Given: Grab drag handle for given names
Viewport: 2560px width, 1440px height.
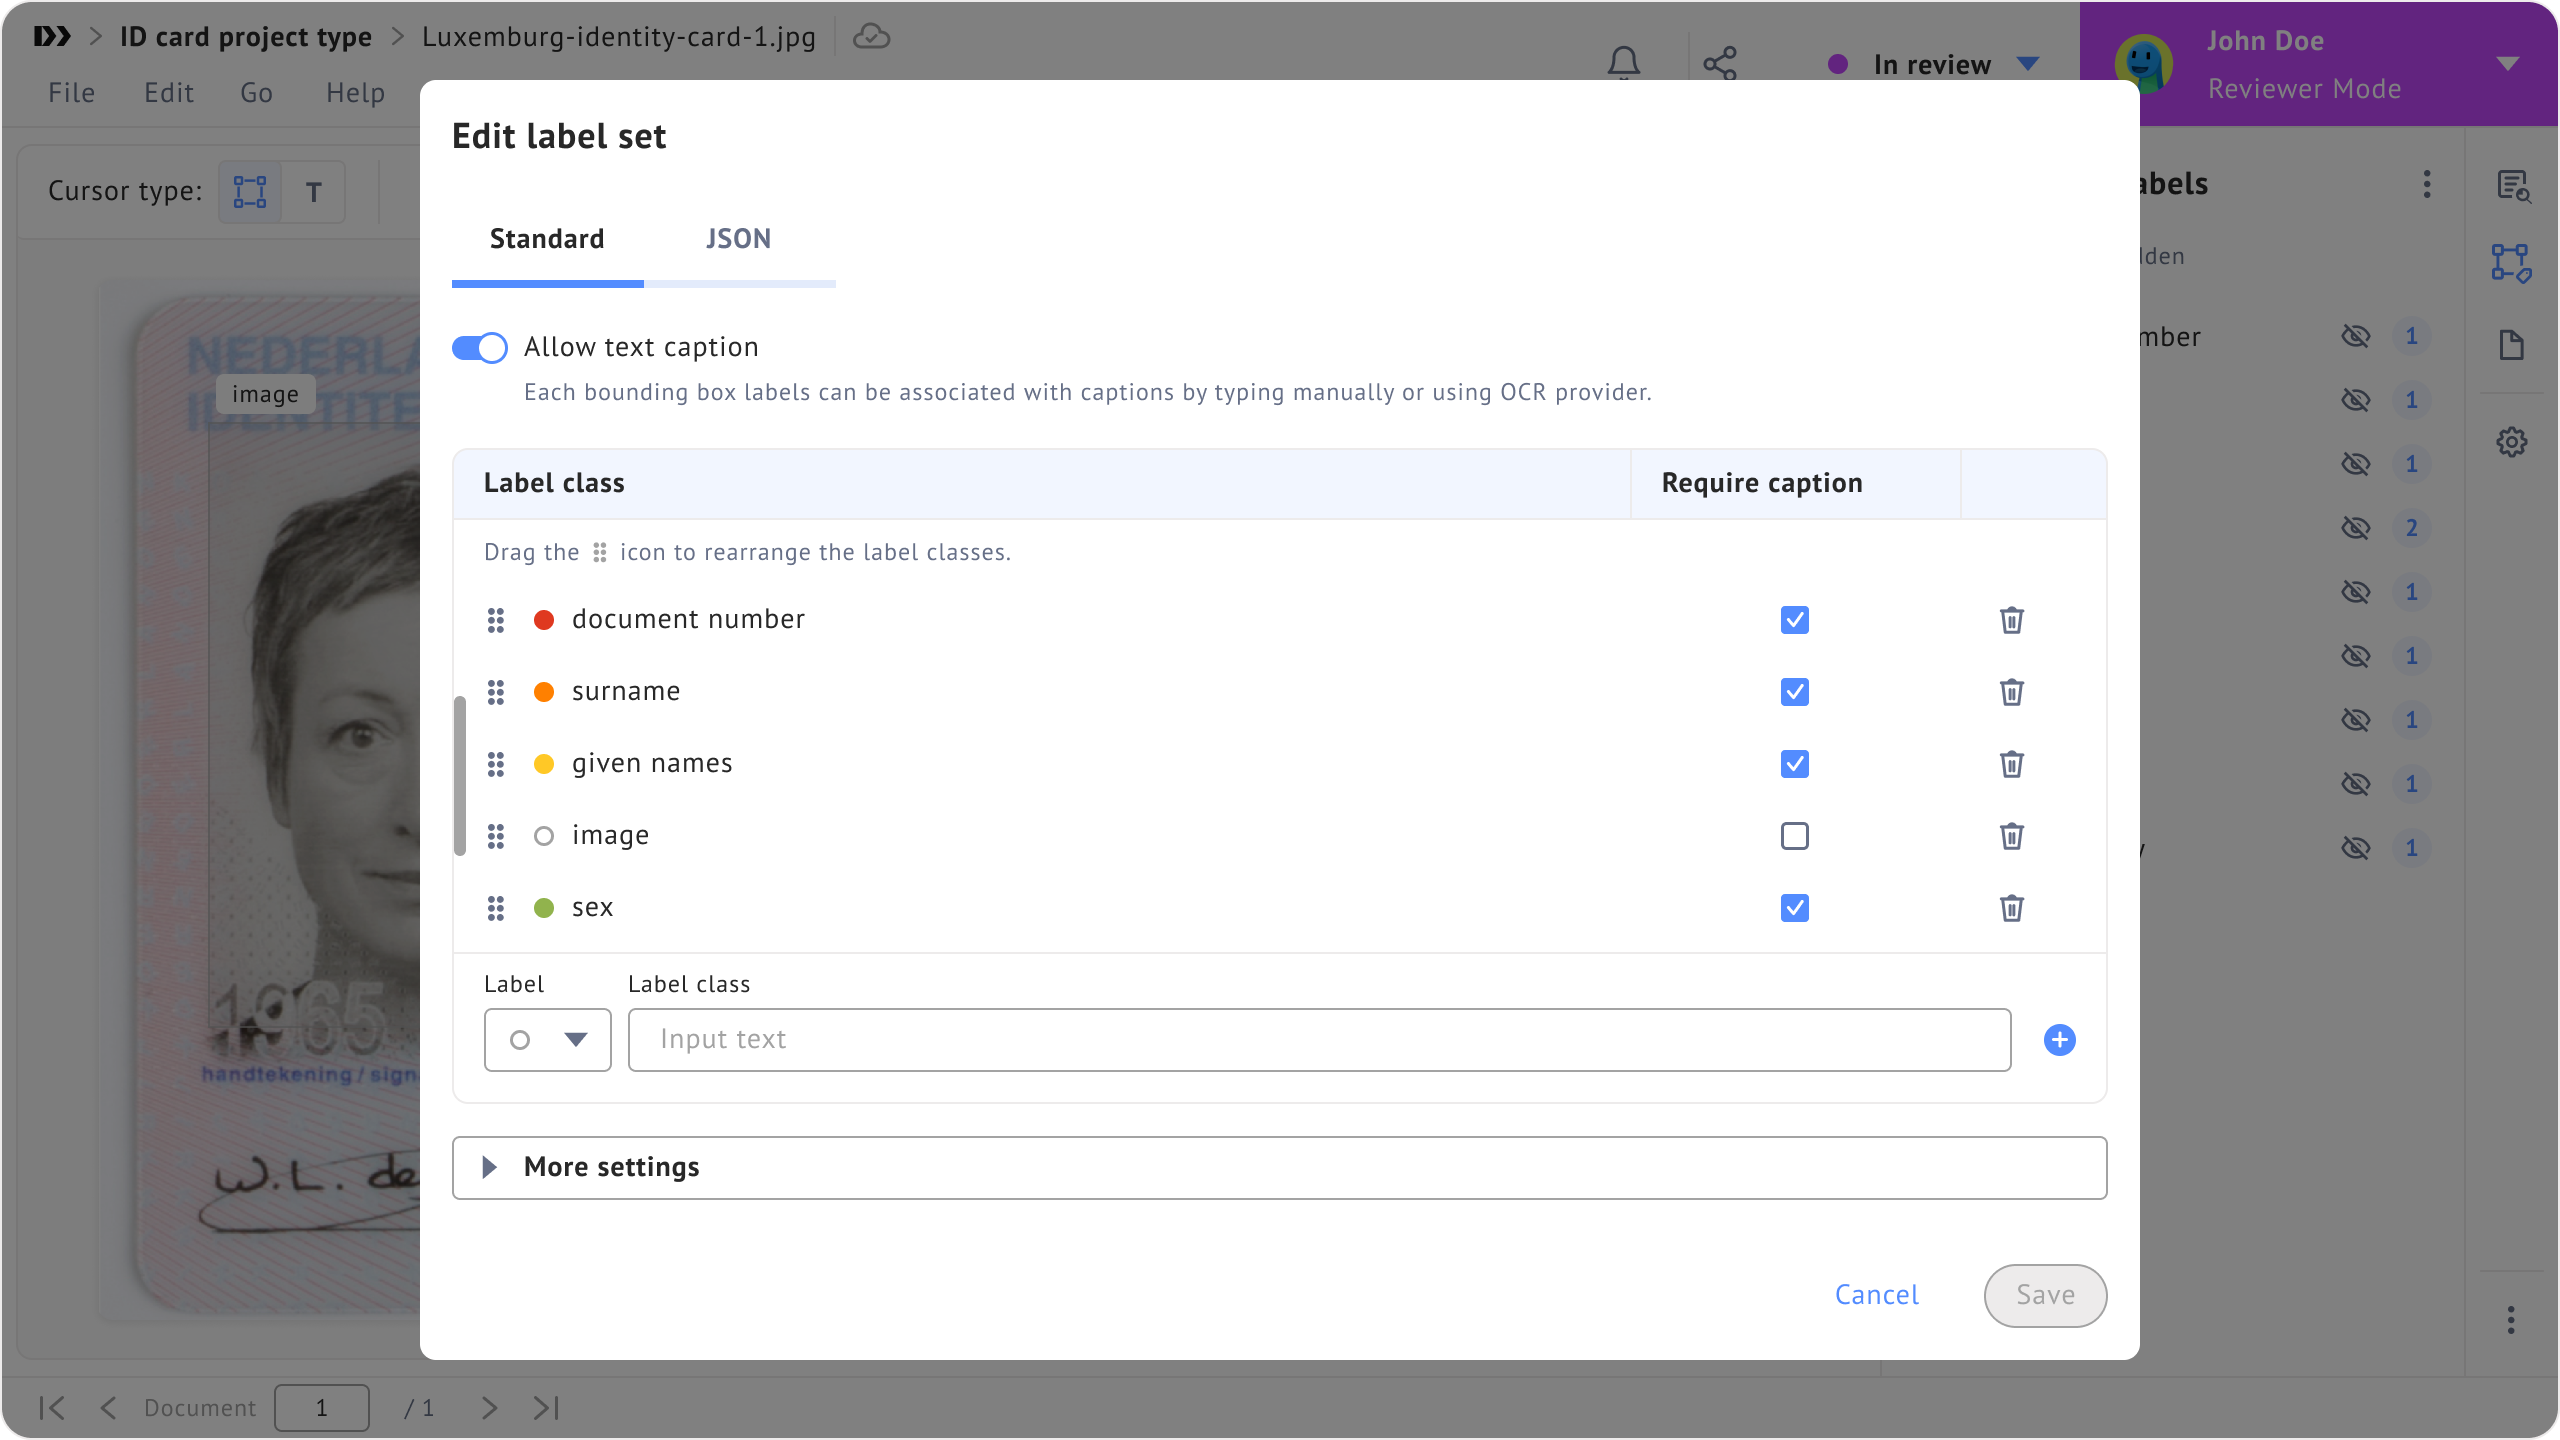Looking at the screenshot, I should click(496, 764).
